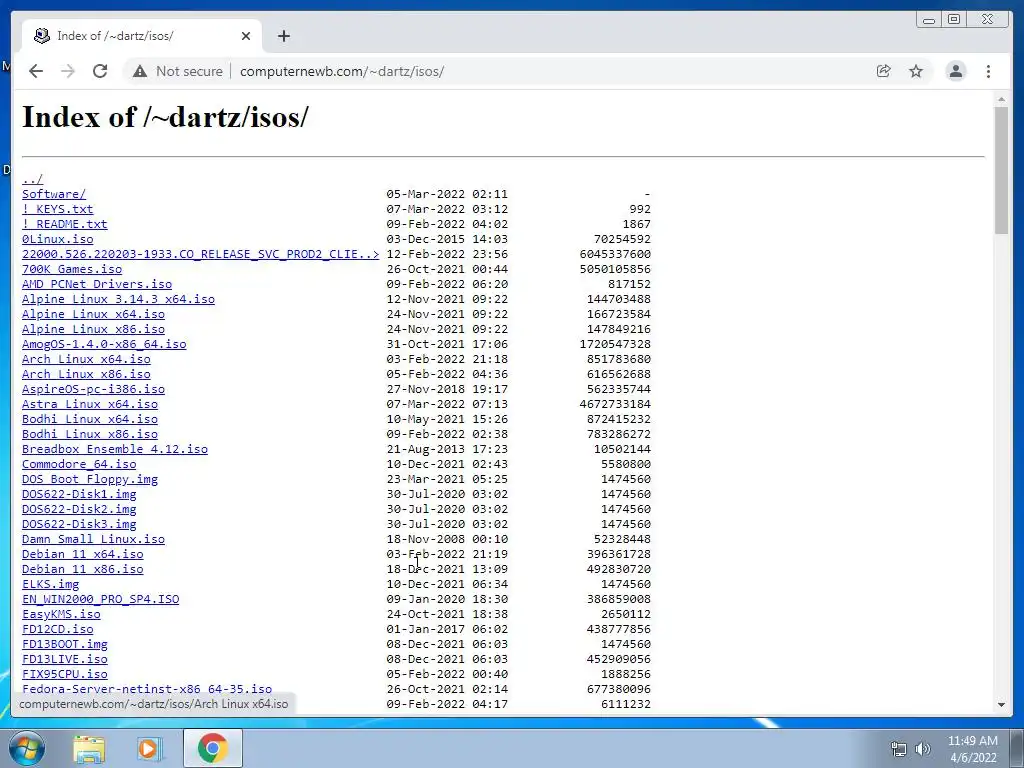Download Arch_Linux_x86.iso
Screen dimensions: 1024x768
click(86, 374)
